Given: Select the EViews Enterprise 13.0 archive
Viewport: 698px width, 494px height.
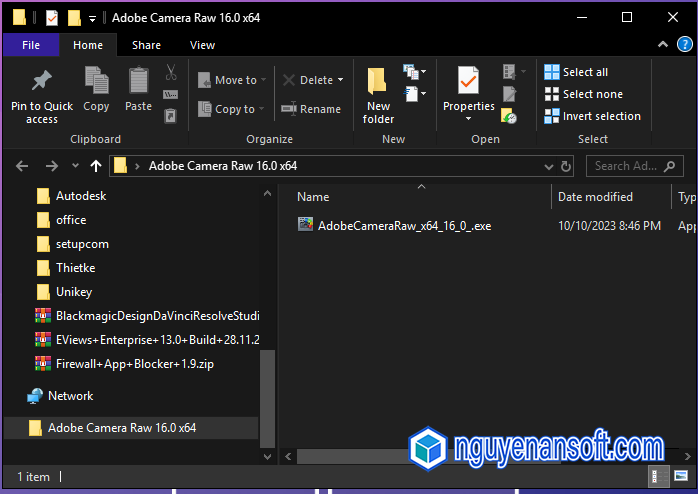Looking at the screenshot, I should point(147,340).
